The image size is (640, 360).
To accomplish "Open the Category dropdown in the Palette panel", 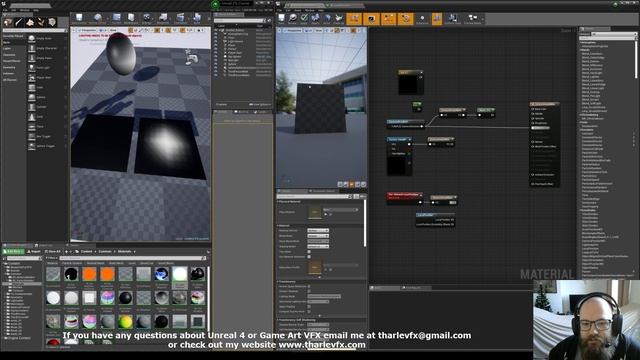I will 613,34.
